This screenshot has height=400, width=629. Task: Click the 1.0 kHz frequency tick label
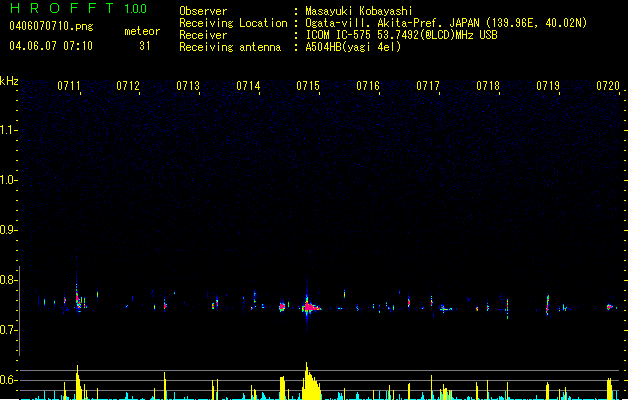pyautogui.click(x=8, y=180)
